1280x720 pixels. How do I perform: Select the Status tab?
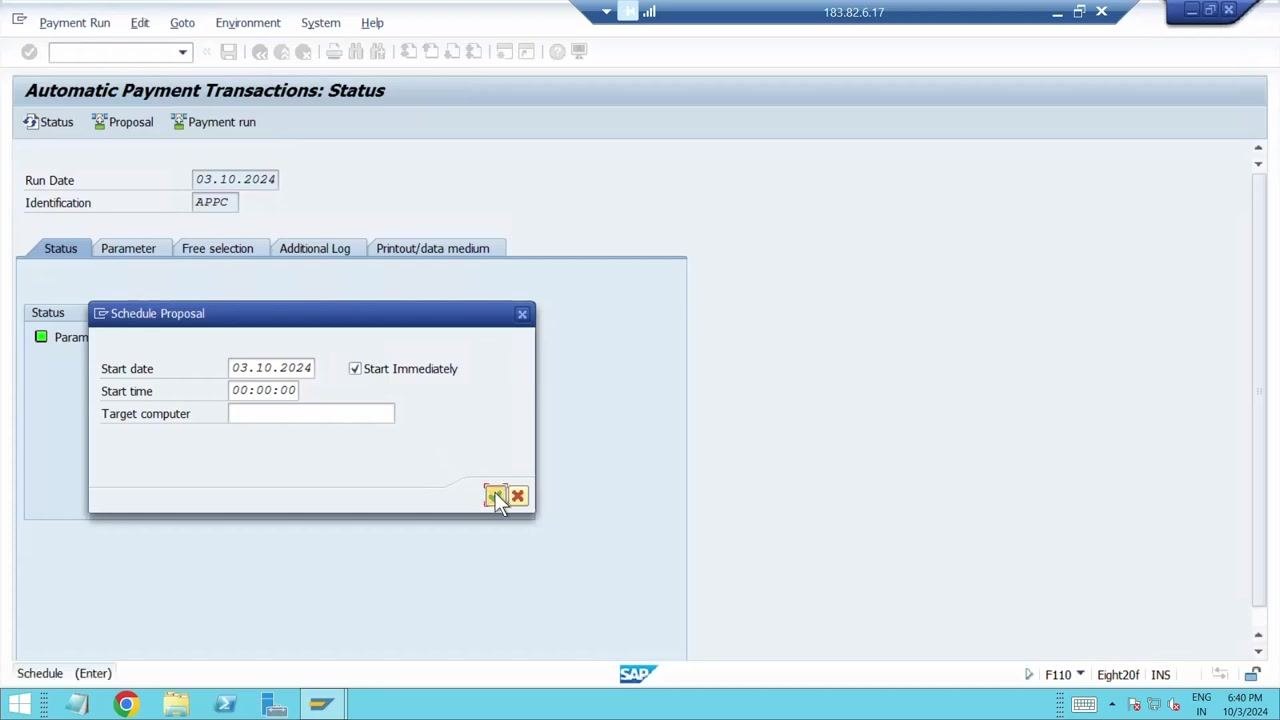[60, 248]
